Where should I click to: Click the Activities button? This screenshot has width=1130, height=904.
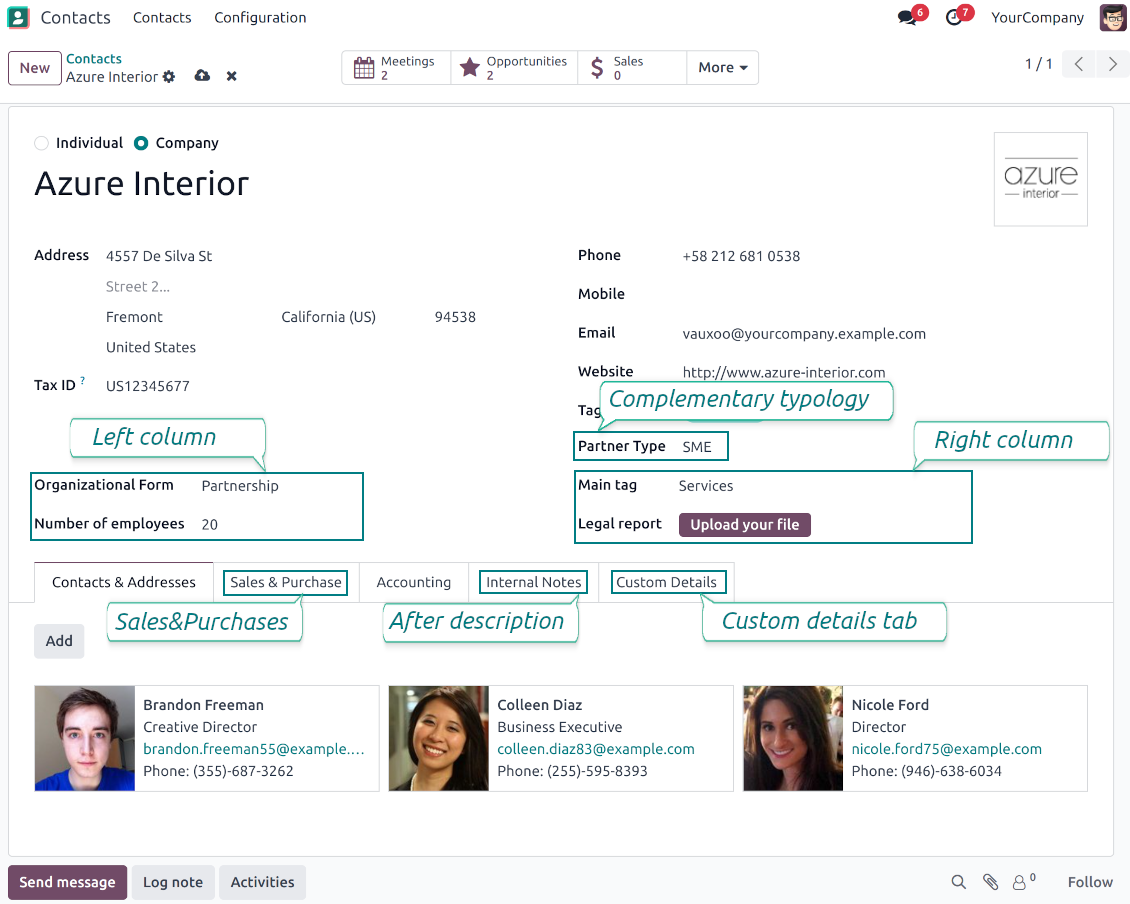tap(262, 882)
